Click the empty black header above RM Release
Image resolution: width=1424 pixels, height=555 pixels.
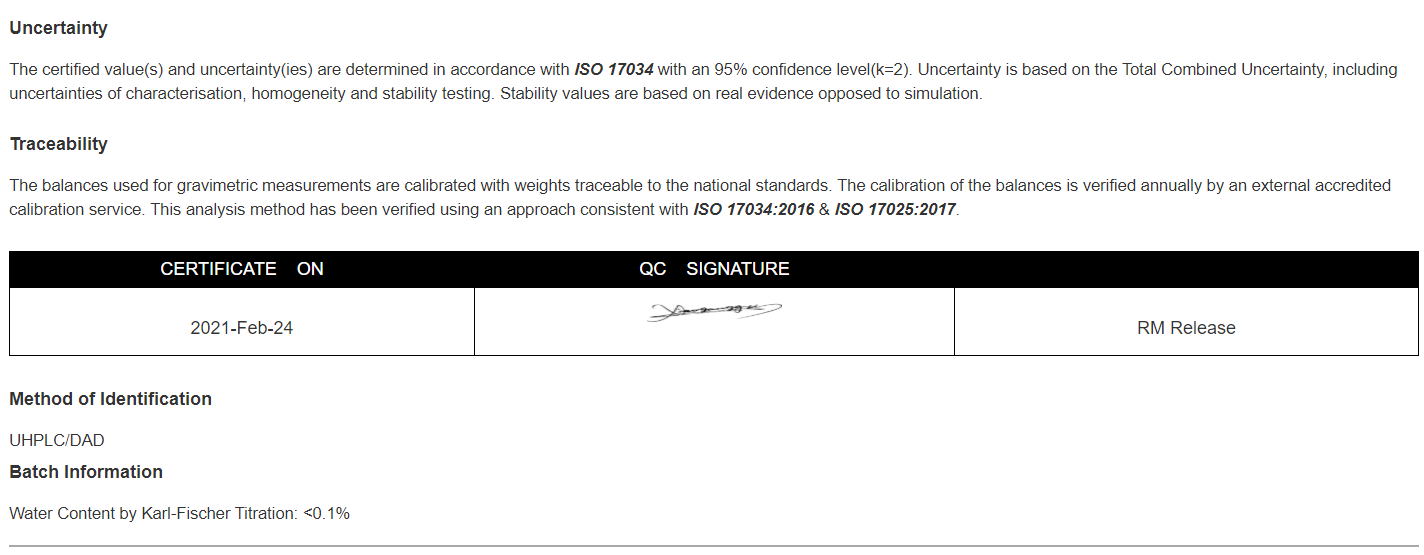tap(1186, 269)
